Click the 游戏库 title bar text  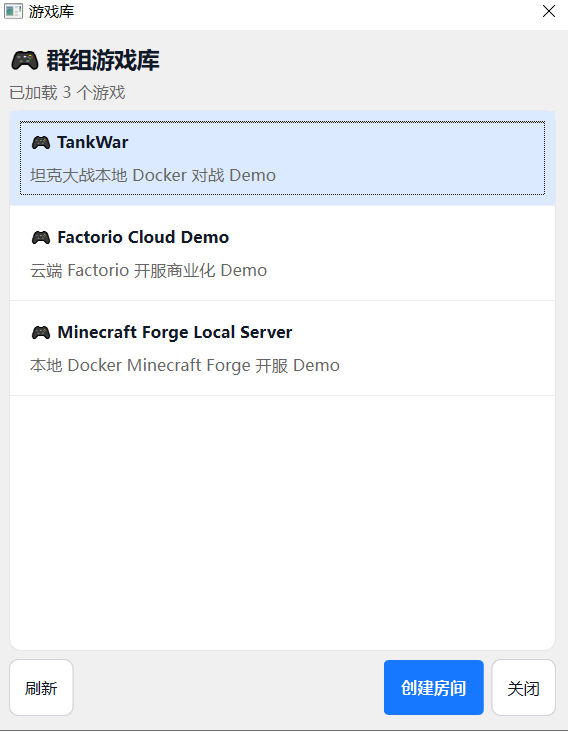[51, 11]
